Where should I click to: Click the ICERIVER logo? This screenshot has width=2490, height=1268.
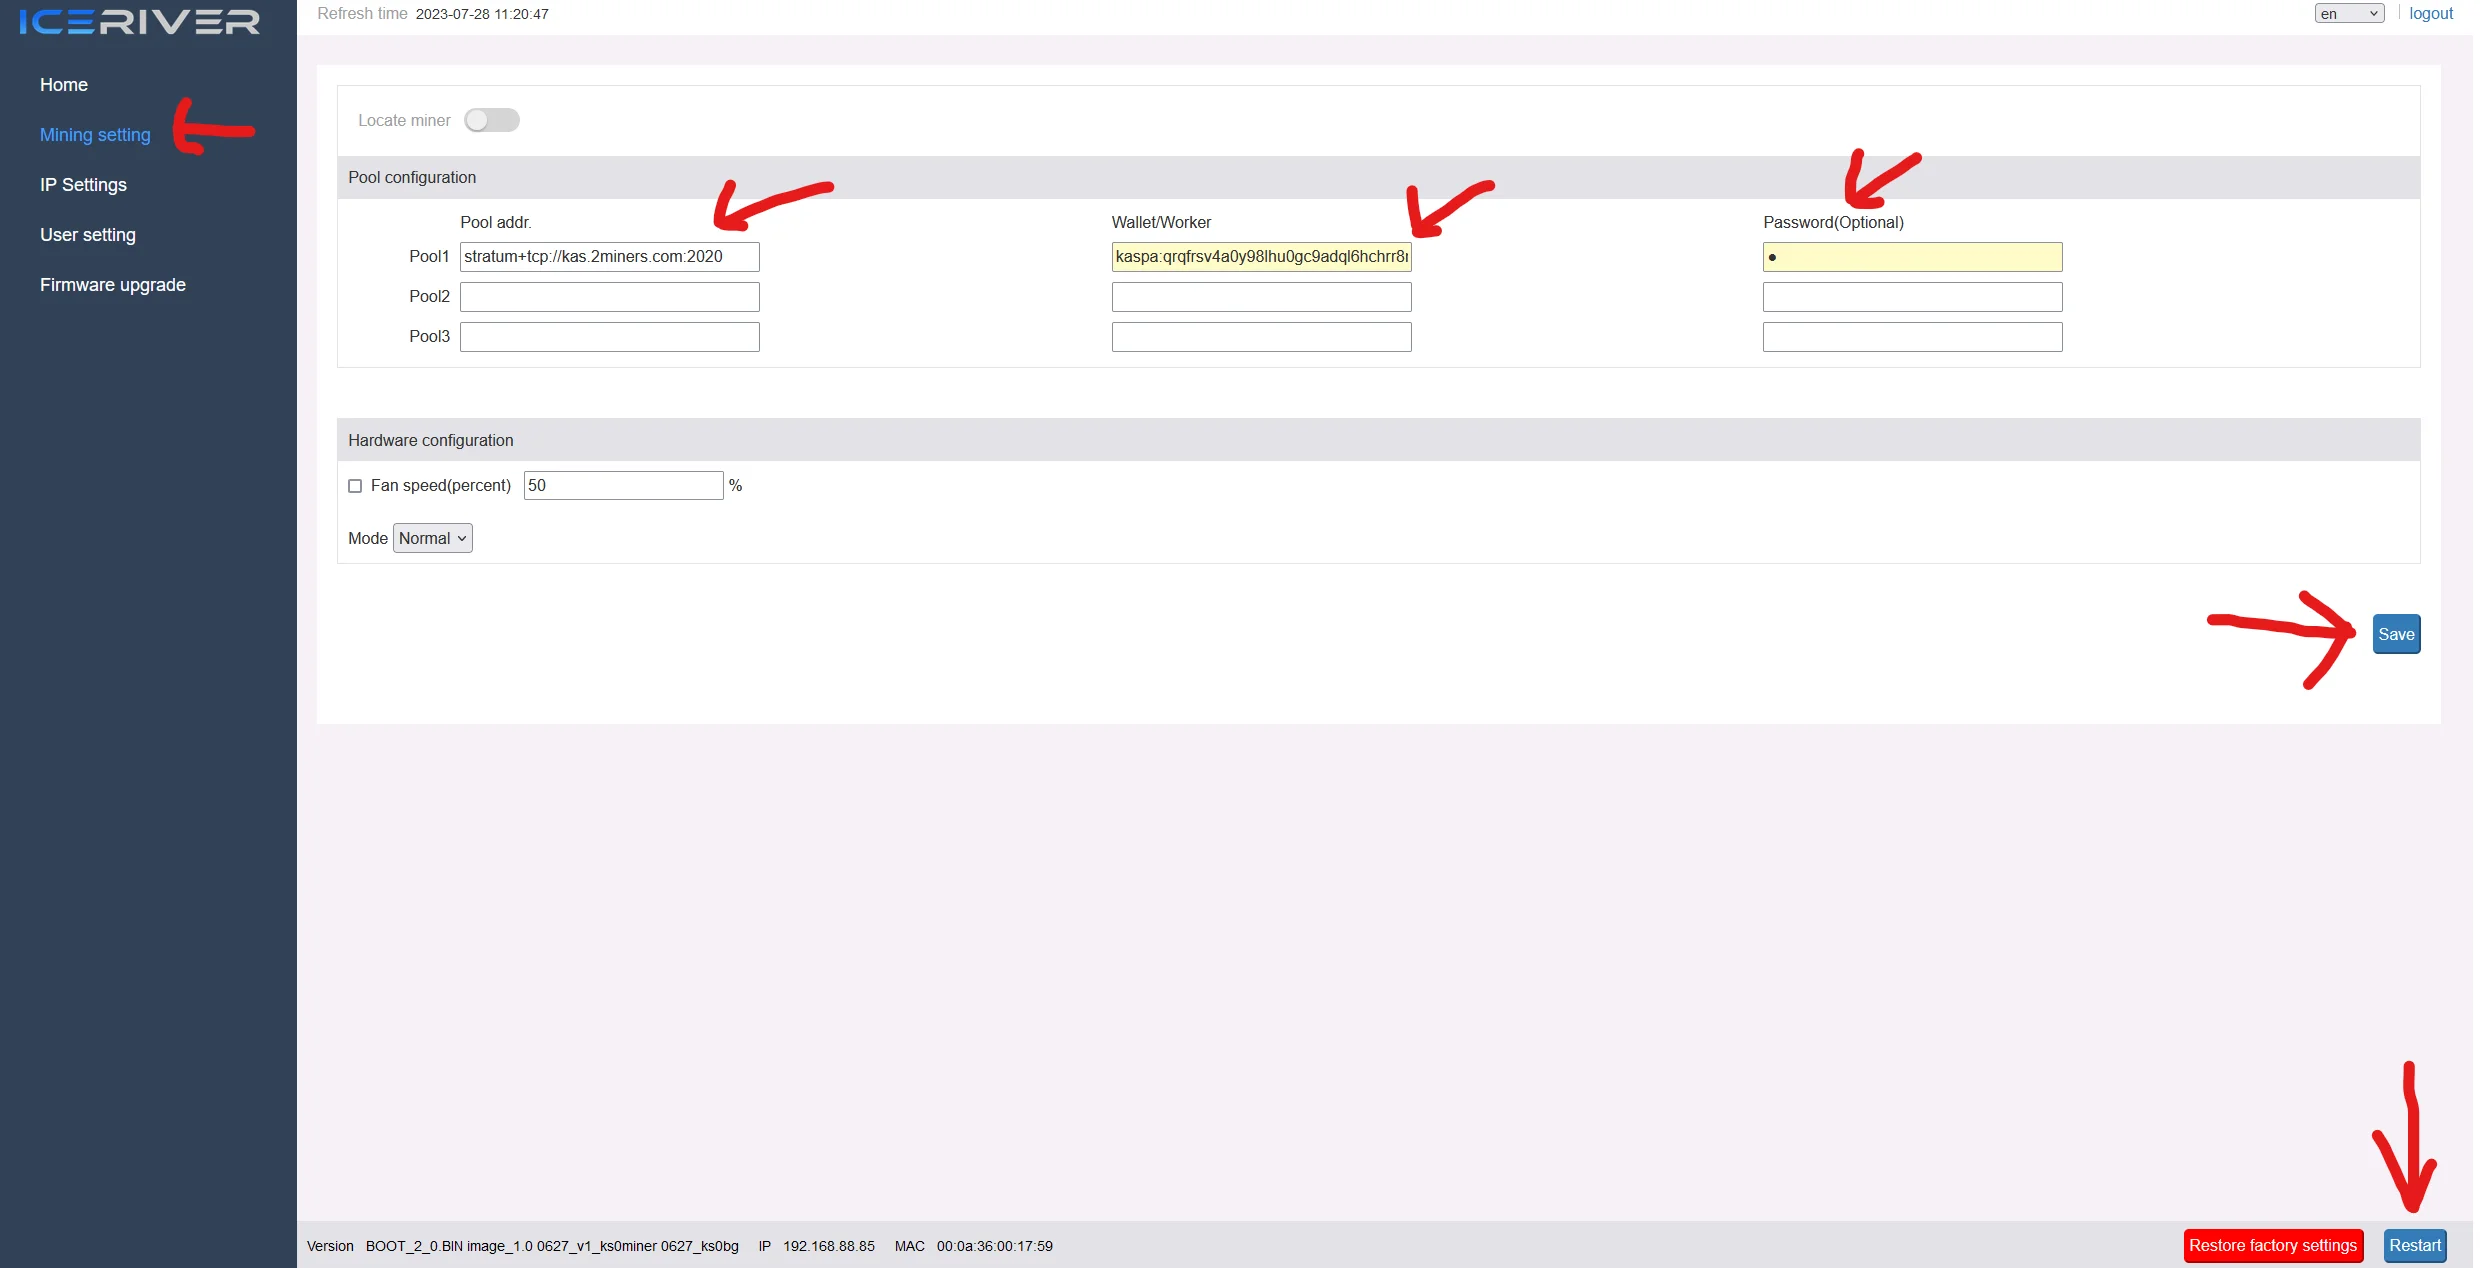[140, 21]
